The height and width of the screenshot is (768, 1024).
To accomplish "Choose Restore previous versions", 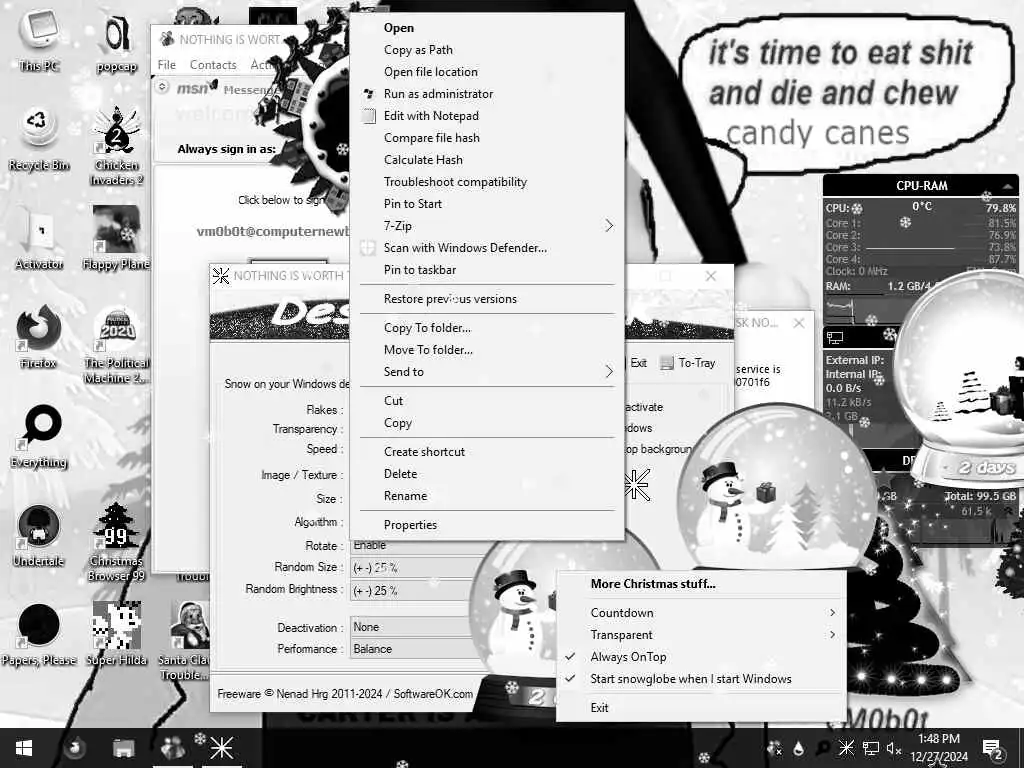I will click(487, 299).
